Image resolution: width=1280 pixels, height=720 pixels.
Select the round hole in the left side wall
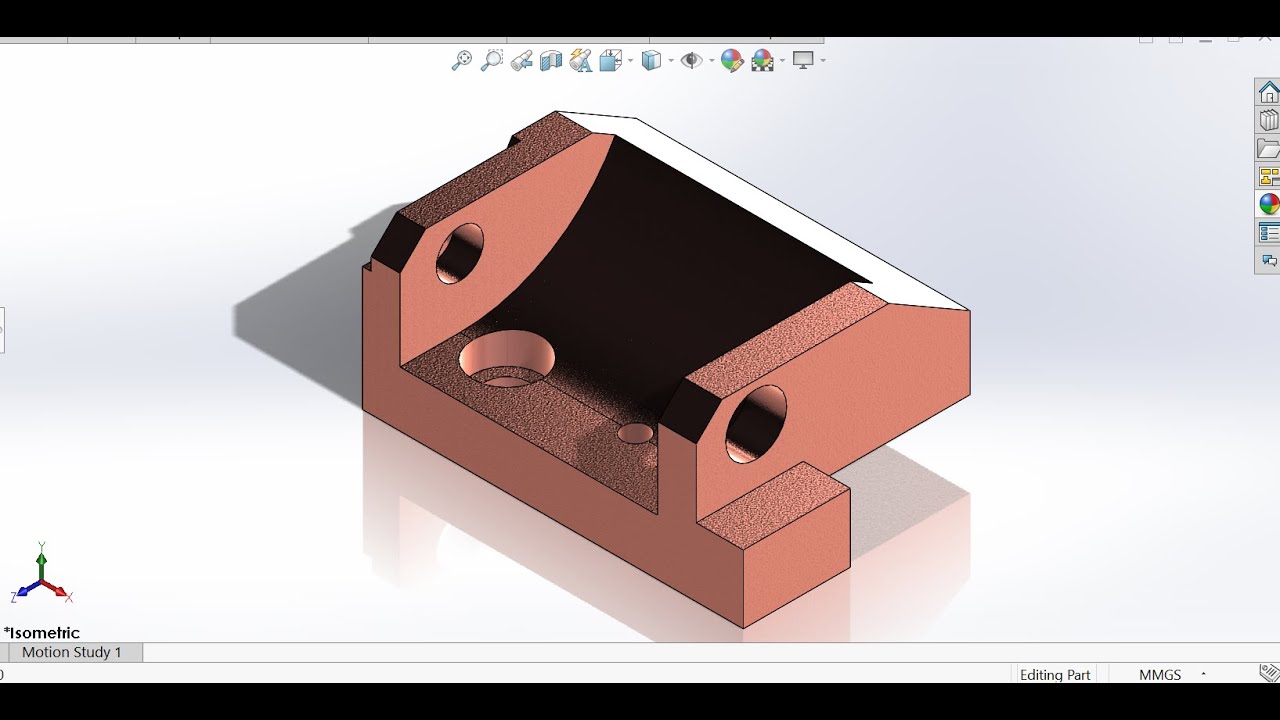(x=460, y=252)
